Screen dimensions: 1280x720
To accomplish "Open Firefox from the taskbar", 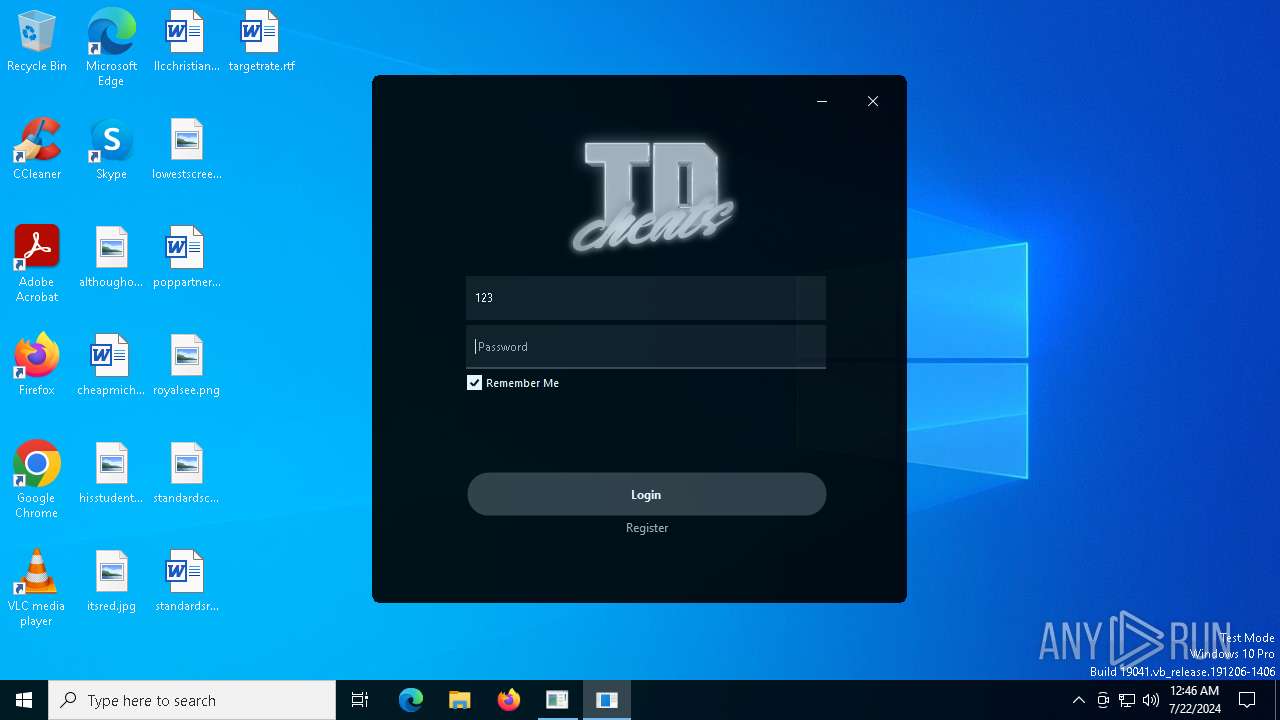I will 509,700.
